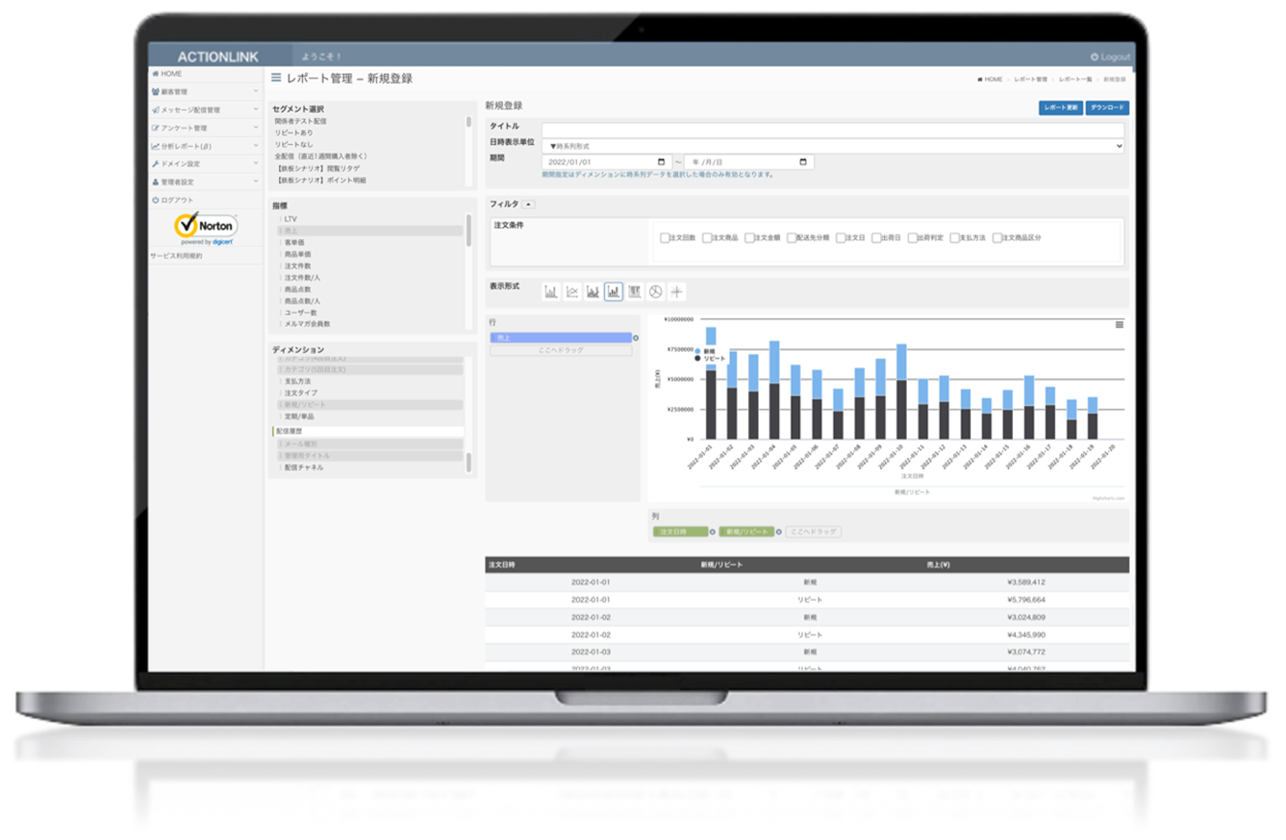Open the 日時表示単位 dropdown
The width and height of the screenshot is (1286, 840).
(833, 146)
